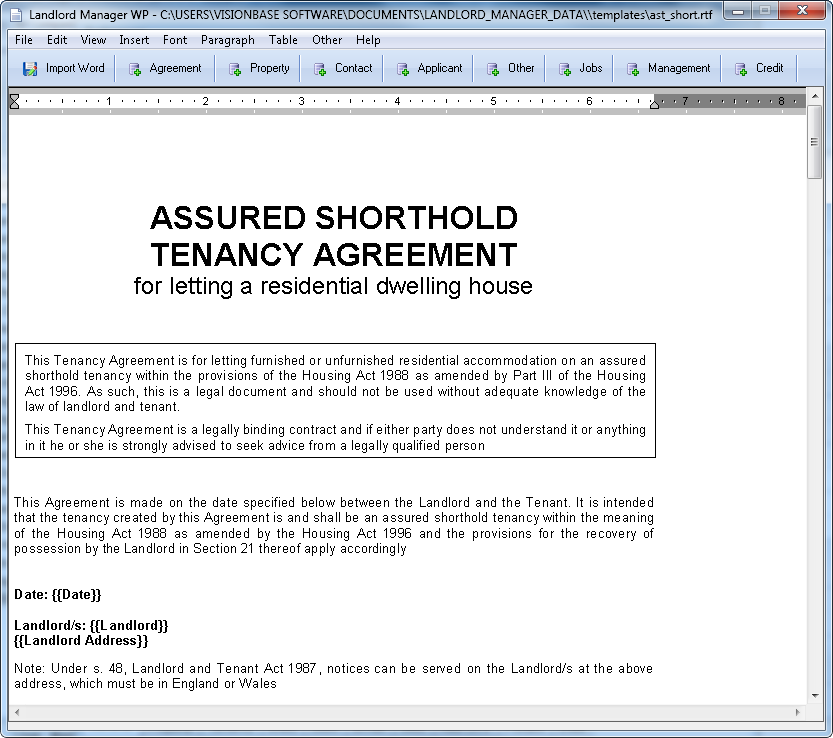
Task: Click the horizontal scrollbar right arrow
Action: (x=797, y=712)
